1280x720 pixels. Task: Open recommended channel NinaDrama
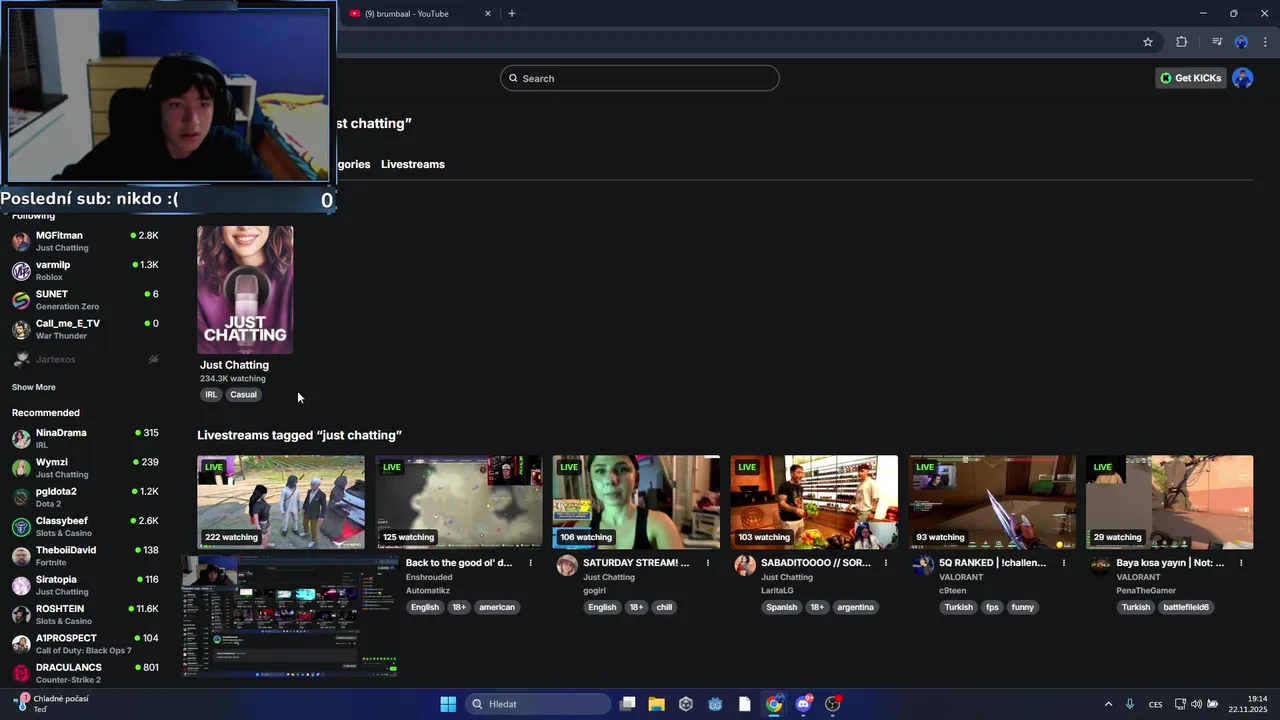(x=85, y=438)
